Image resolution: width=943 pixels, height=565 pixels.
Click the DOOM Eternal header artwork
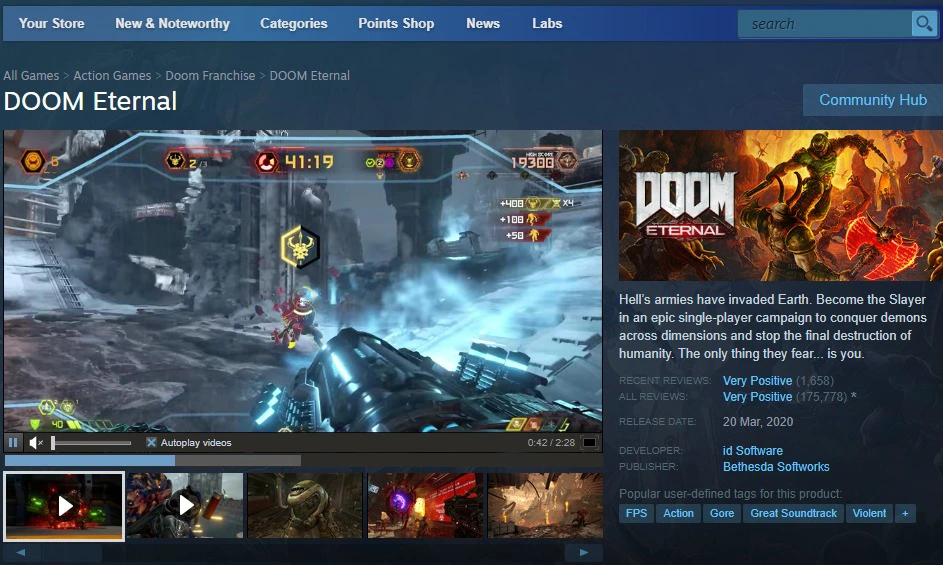(781, 205)
